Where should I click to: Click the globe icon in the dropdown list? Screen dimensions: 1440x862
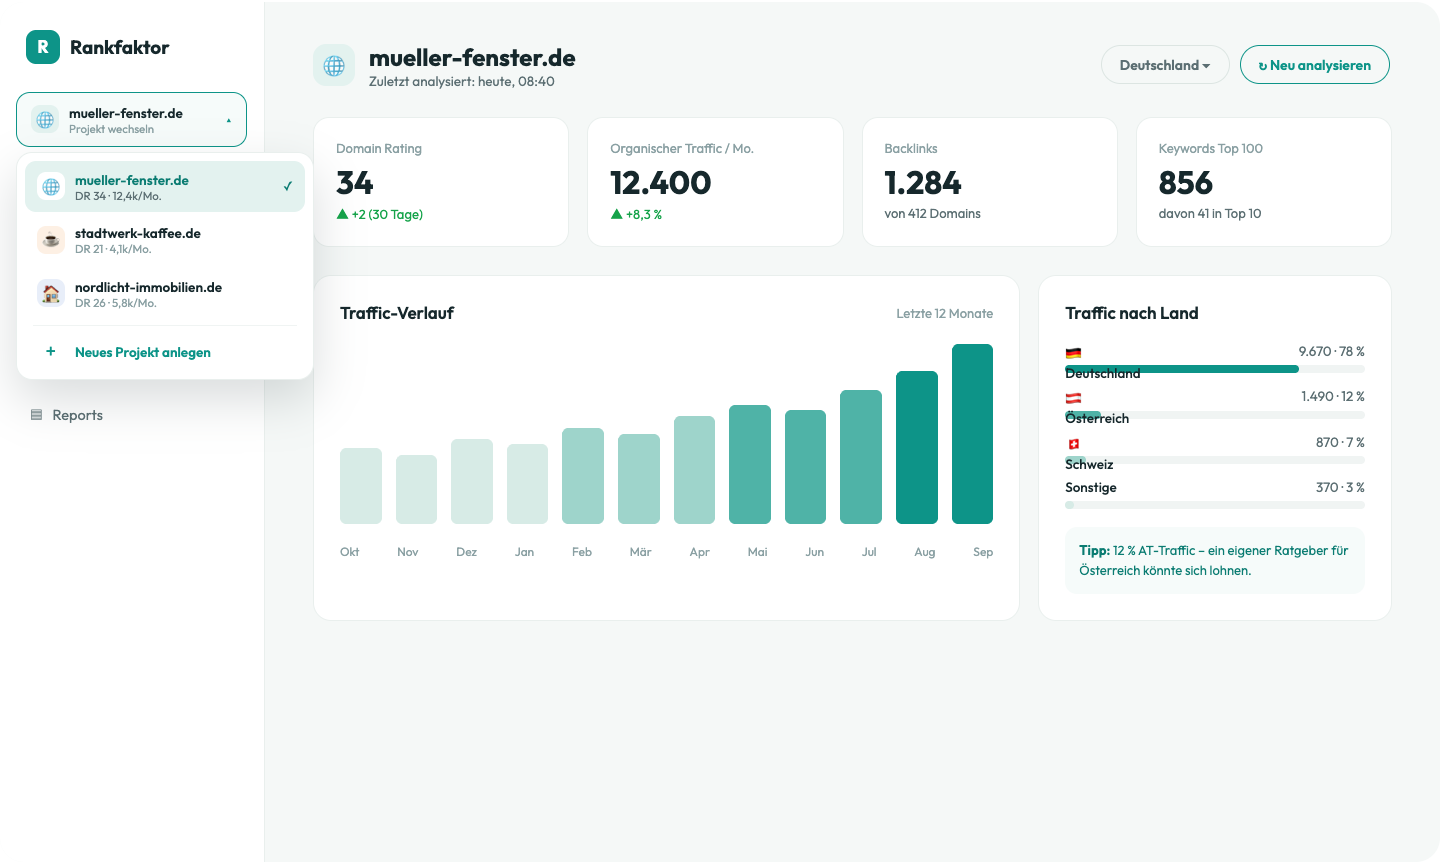point(51,187)
